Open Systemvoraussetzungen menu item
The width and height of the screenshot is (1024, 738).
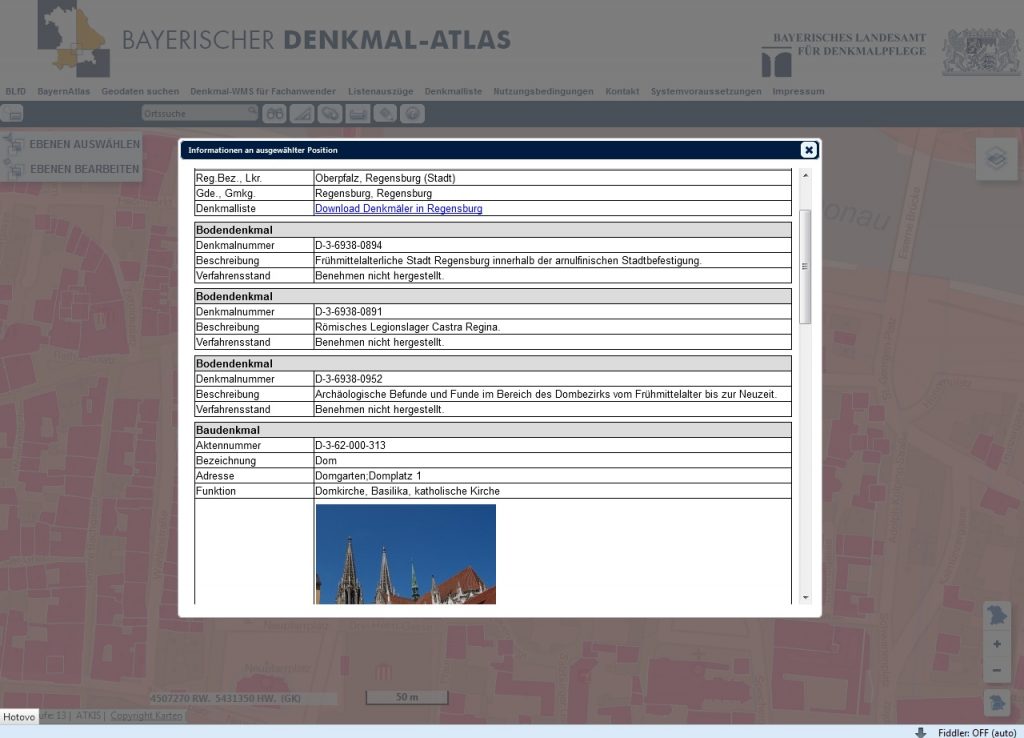pos(706,91)
